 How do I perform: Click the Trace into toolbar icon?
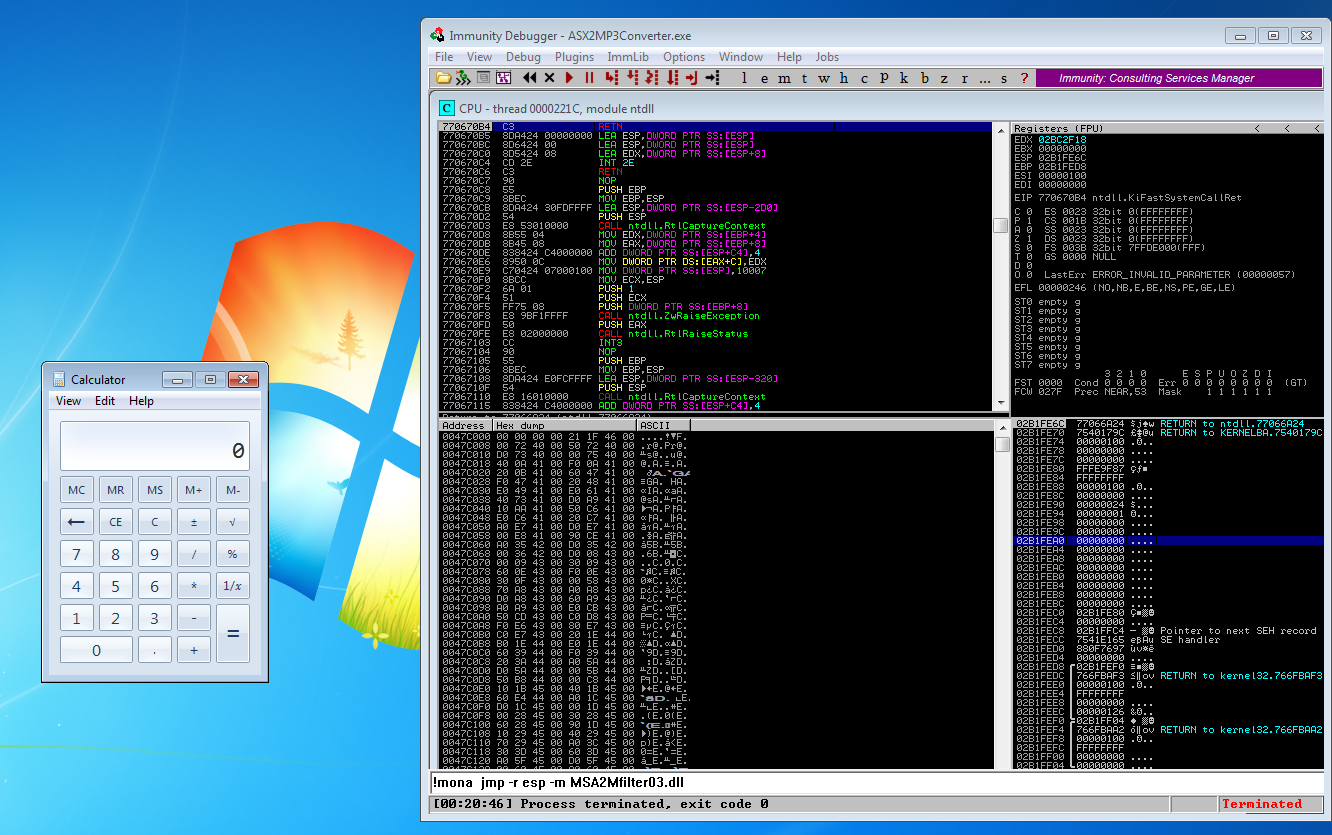[x=652, y=77]
